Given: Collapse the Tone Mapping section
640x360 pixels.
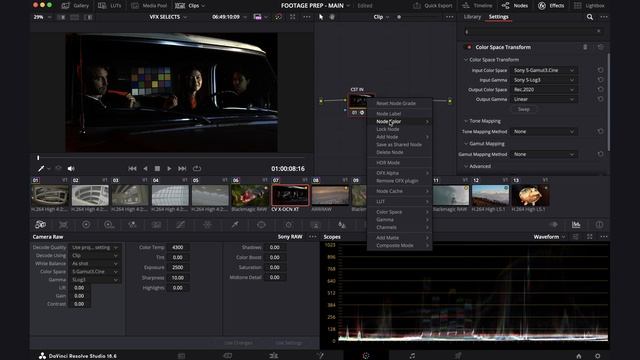Looking at the screenshot, I should click(466, 121).
